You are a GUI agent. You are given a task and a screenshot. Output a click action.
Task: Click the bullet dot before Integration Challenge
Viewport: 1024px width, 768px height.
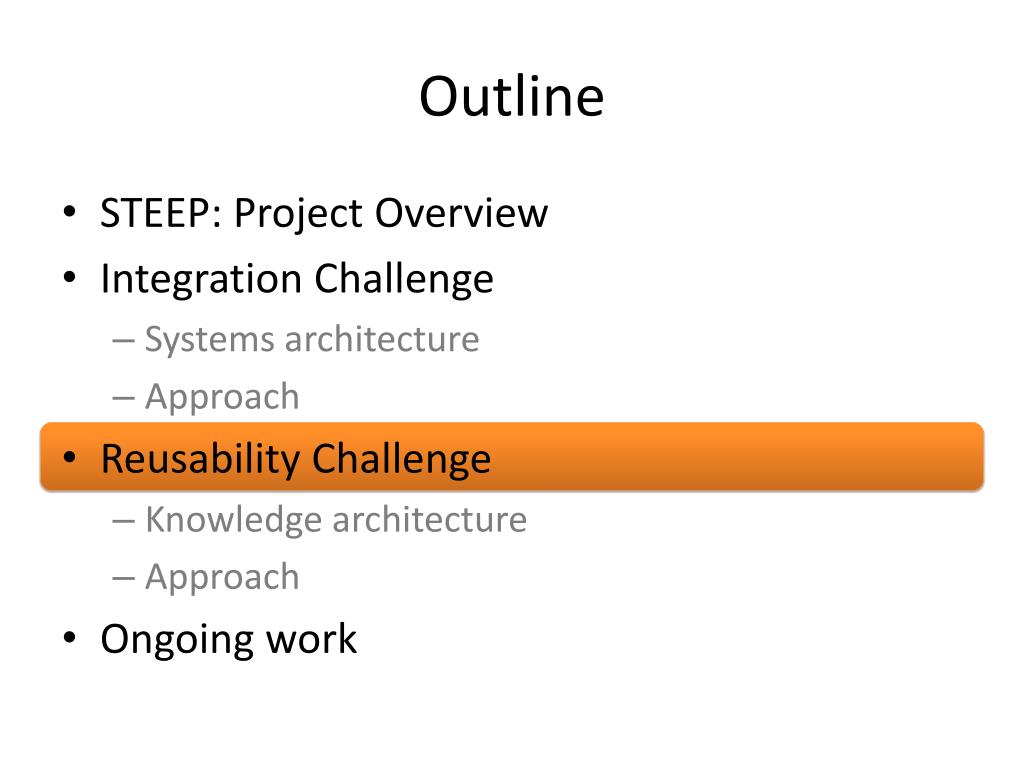pos(69,278)
